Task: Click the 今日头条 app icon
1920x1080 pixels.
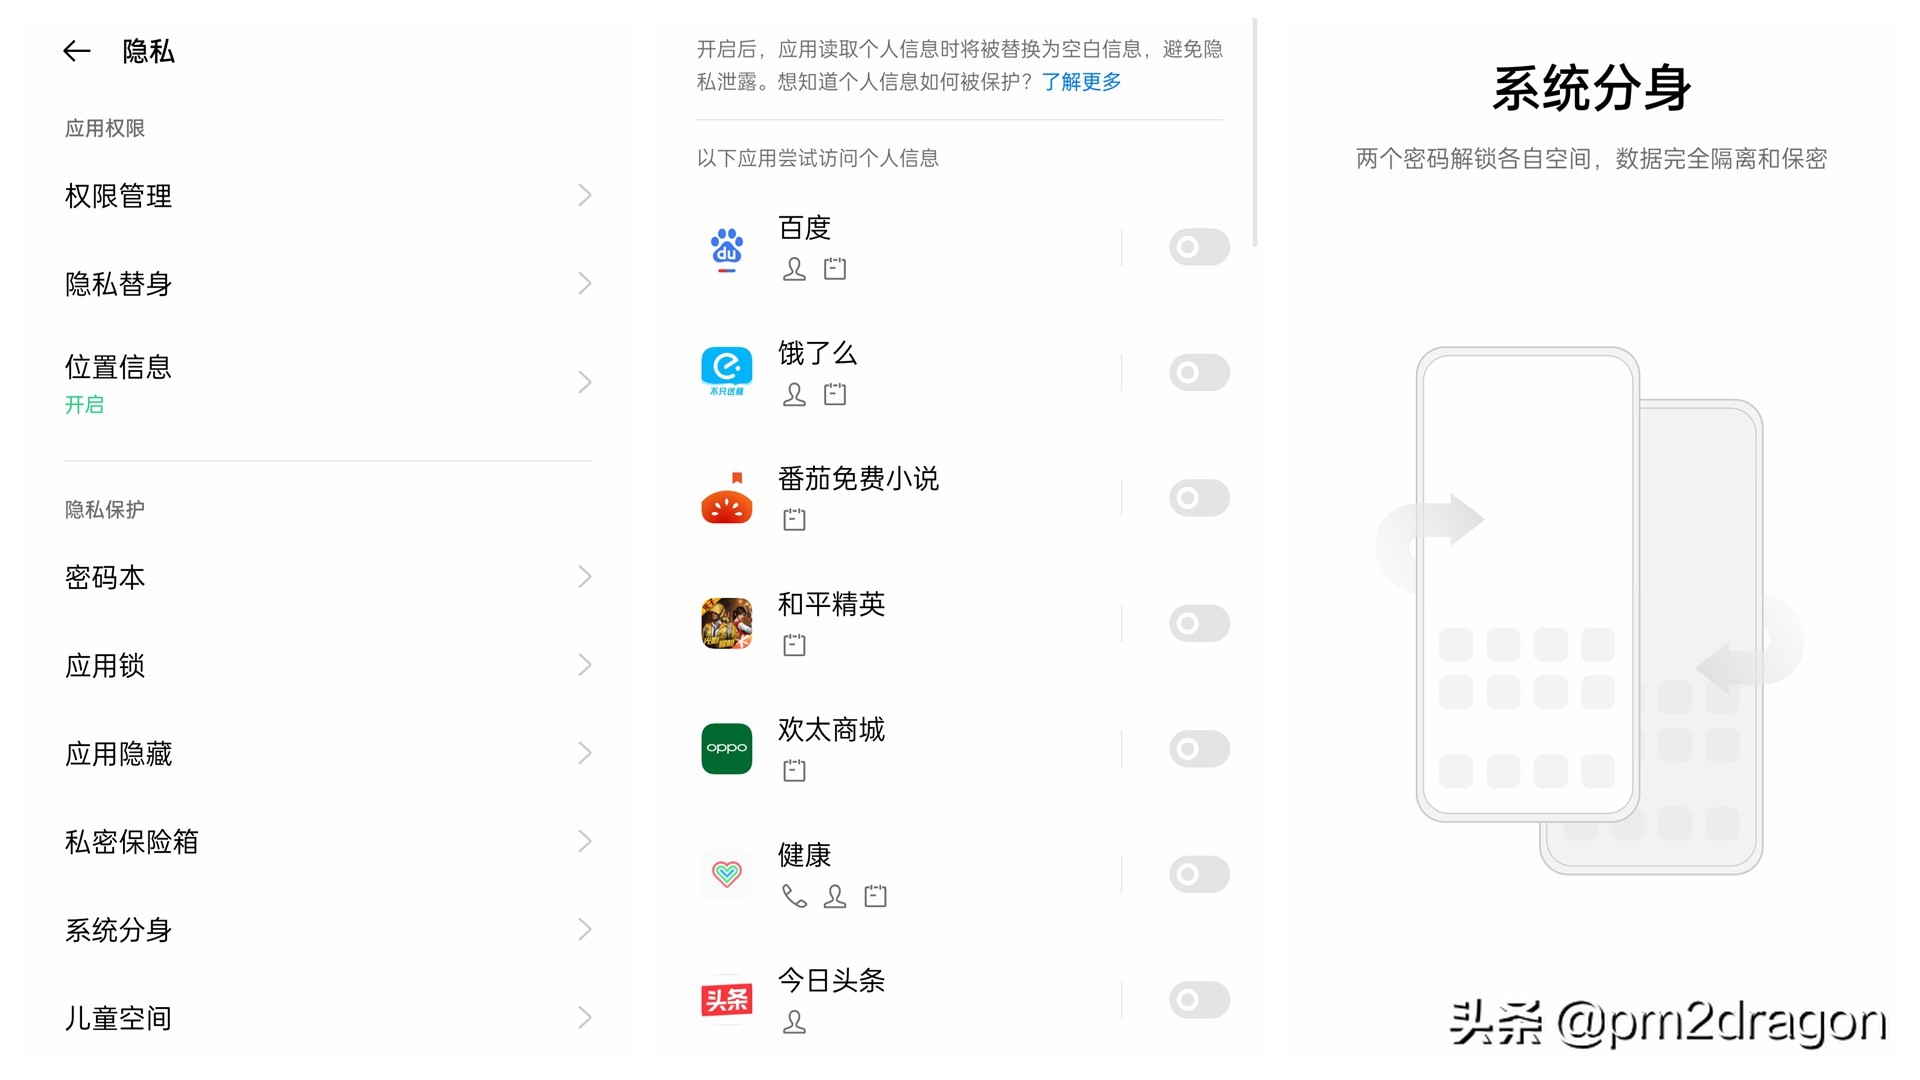Action: click(727, 999)
